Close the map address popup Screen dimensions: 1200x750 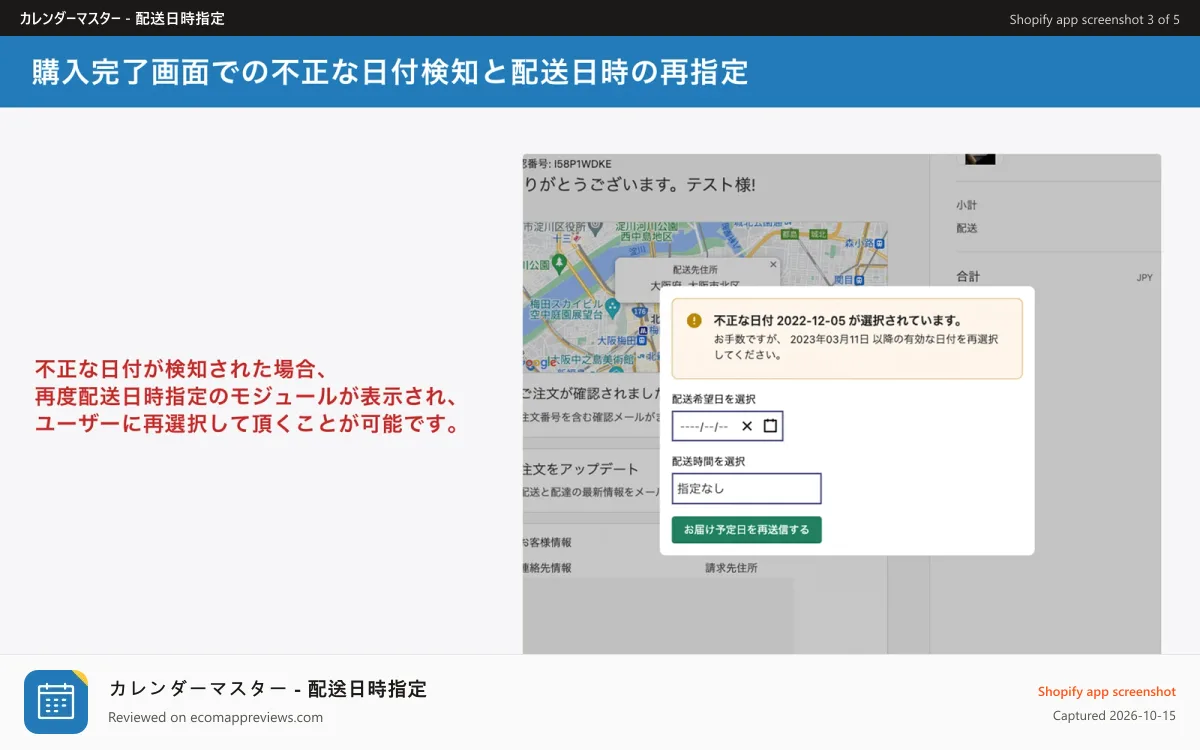point(773,265)
